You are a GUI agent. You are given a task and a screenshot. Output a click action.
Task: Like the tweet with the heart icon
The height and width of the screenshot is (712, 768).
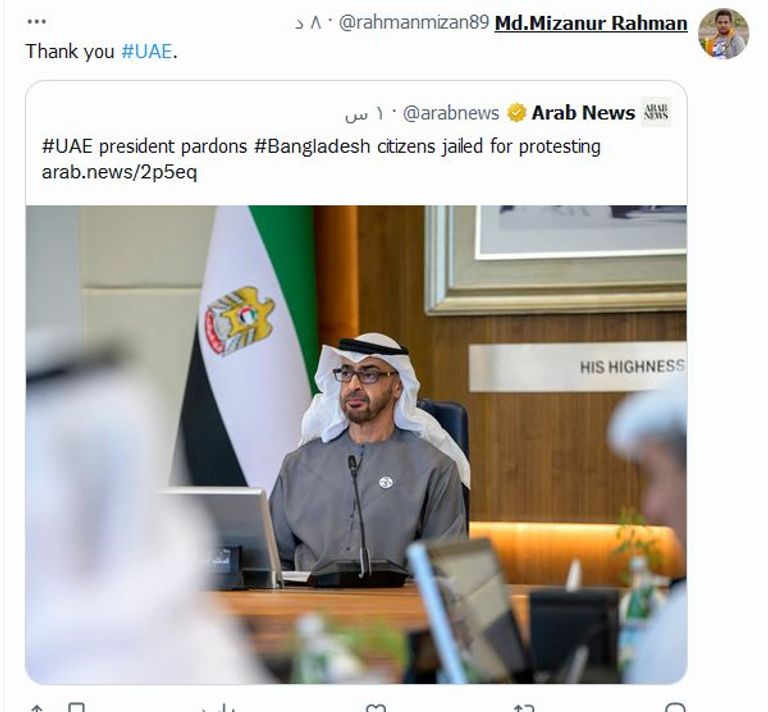(x=376, y=708)
